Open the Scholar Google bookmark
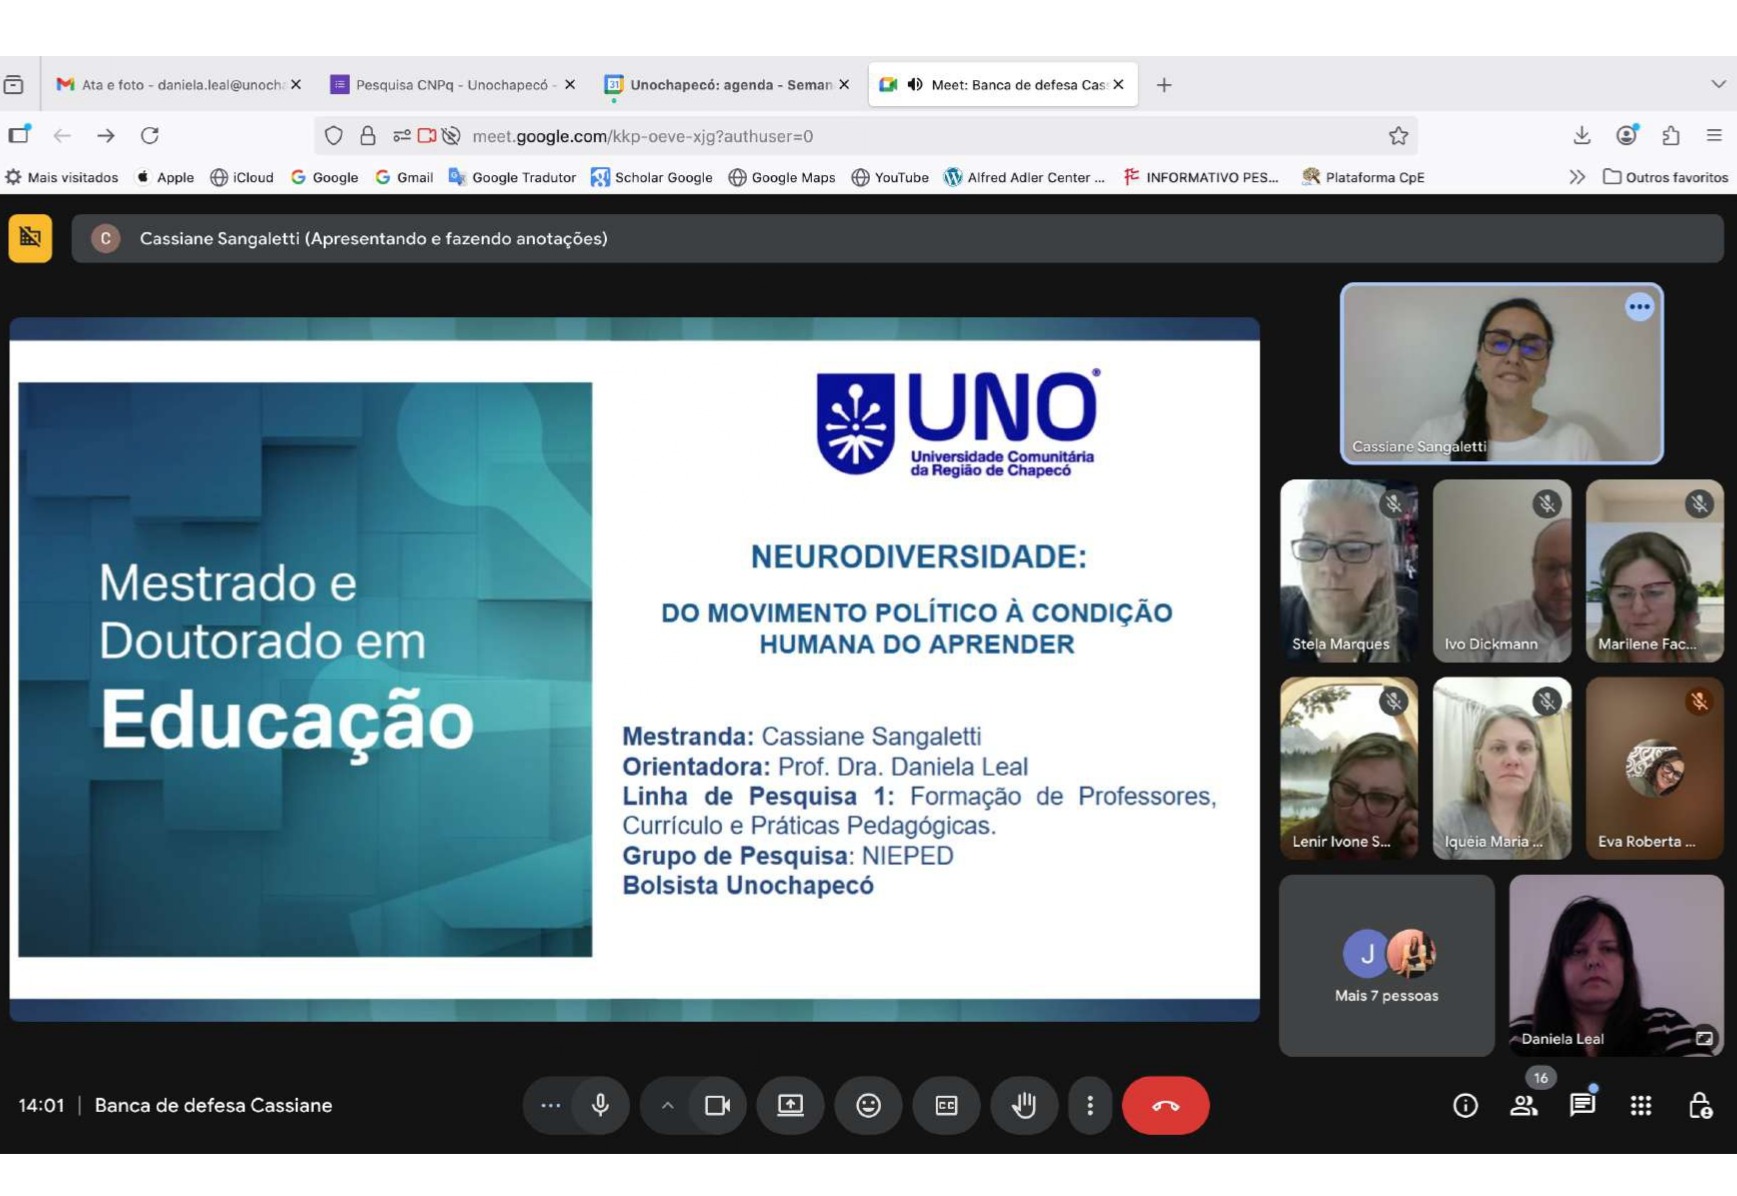The width and height of the screenshot is (1737, 1196). click(652, 177)
